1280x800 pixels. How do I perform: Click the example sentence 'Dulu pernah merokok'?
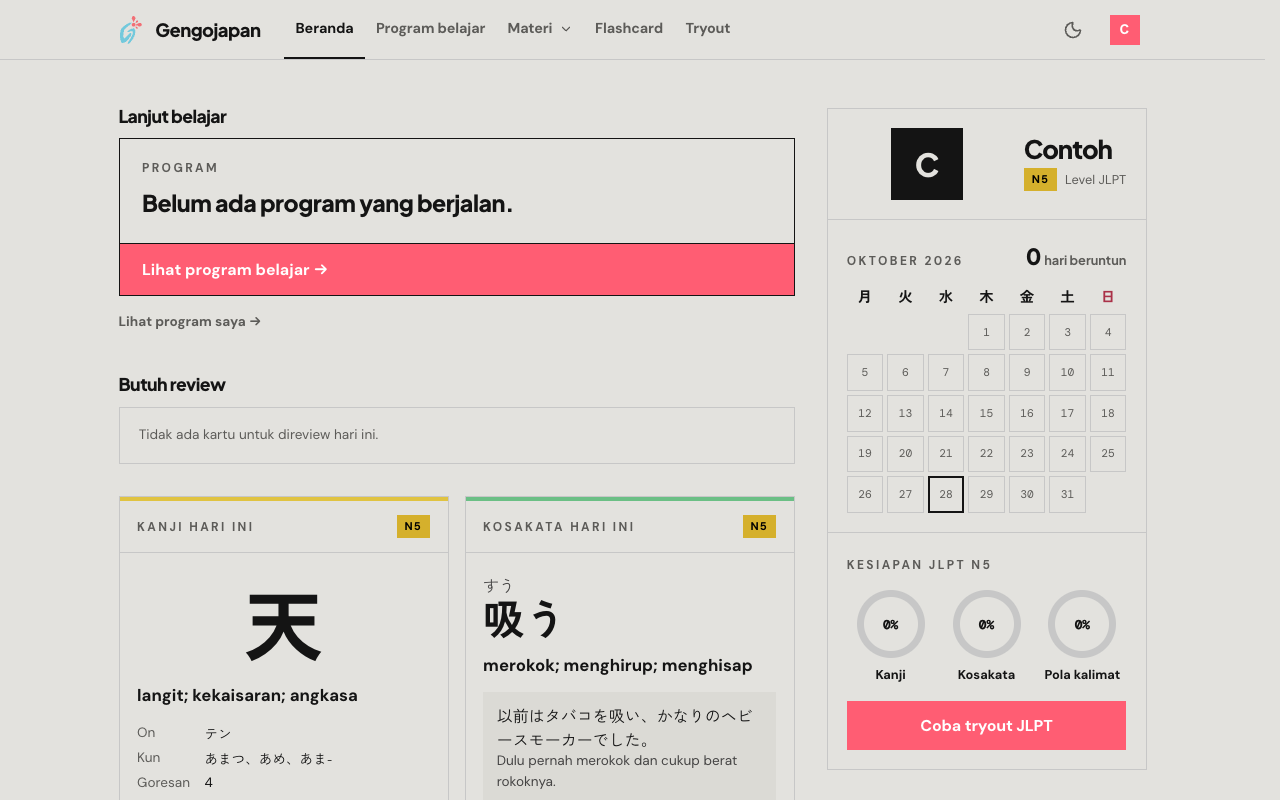pyautogui.click(x=617, y=771)
